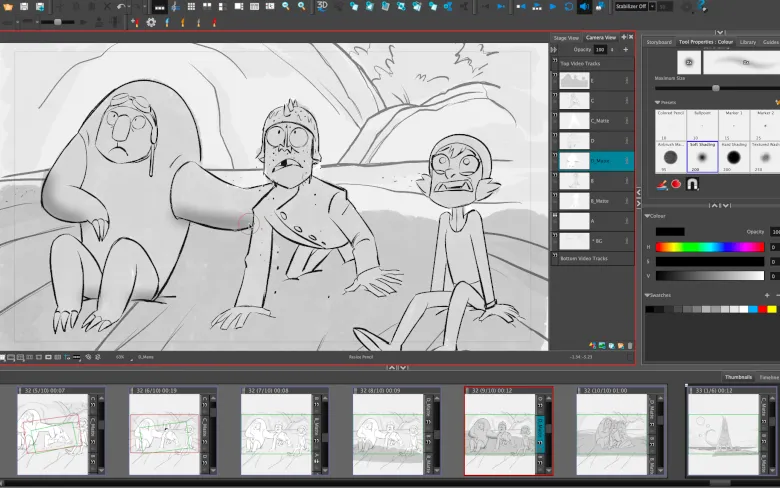Switch to the Thumbnails tab
Screen dimensions: 780x488
[738, 377]
